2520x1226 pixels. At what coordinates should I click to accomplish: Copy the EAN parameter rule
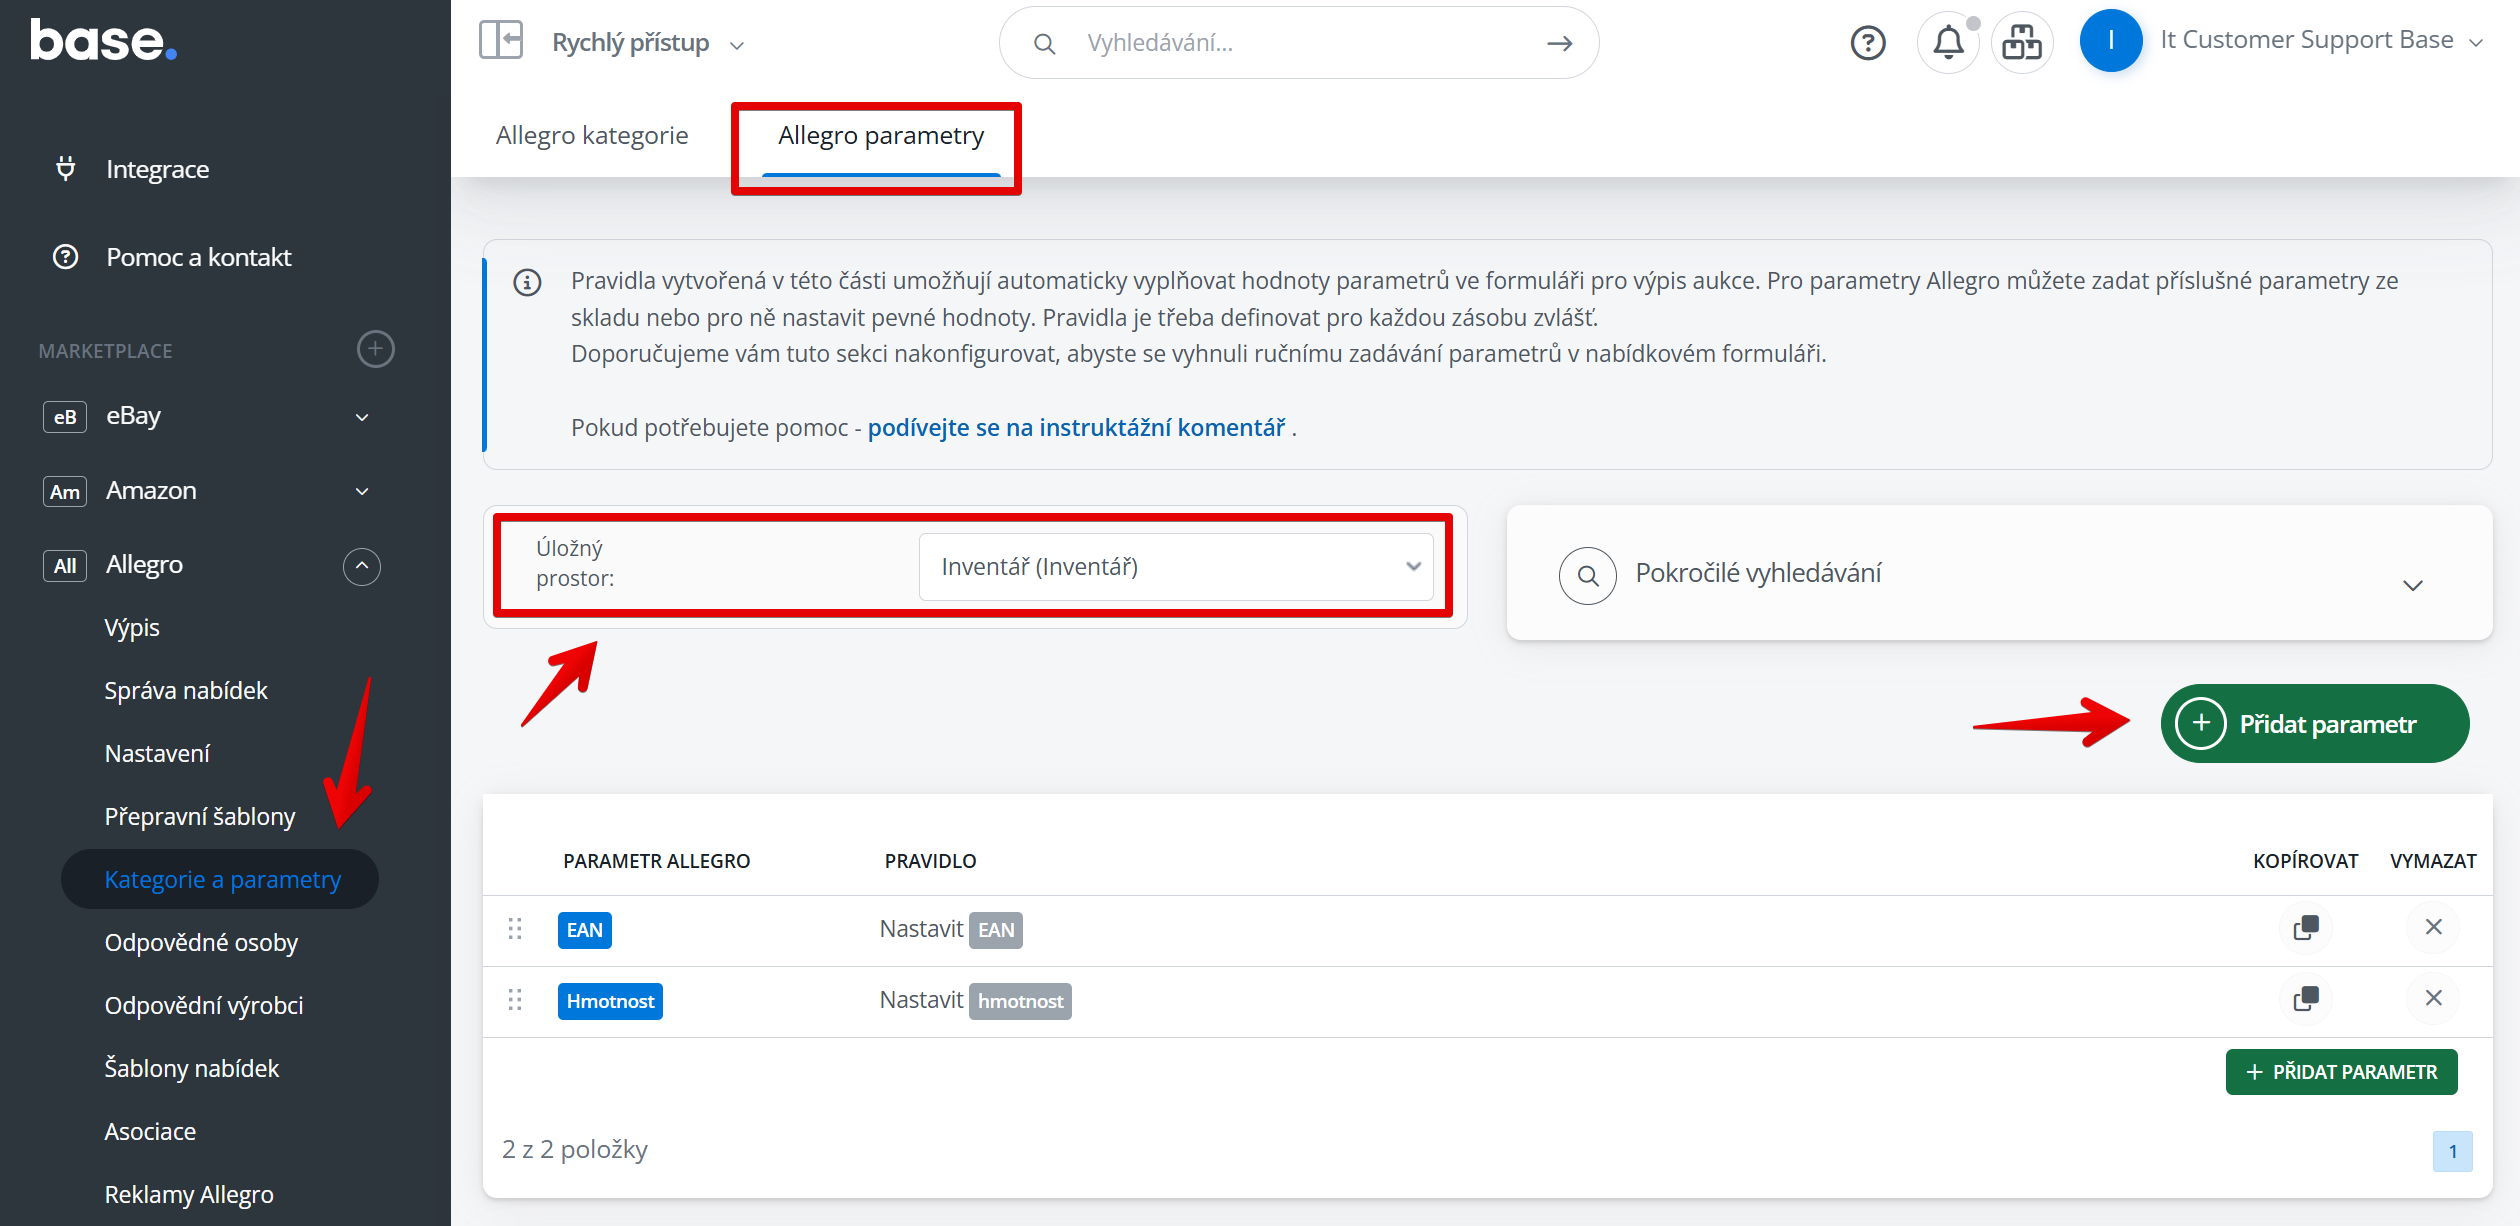tap(2306, 927)
